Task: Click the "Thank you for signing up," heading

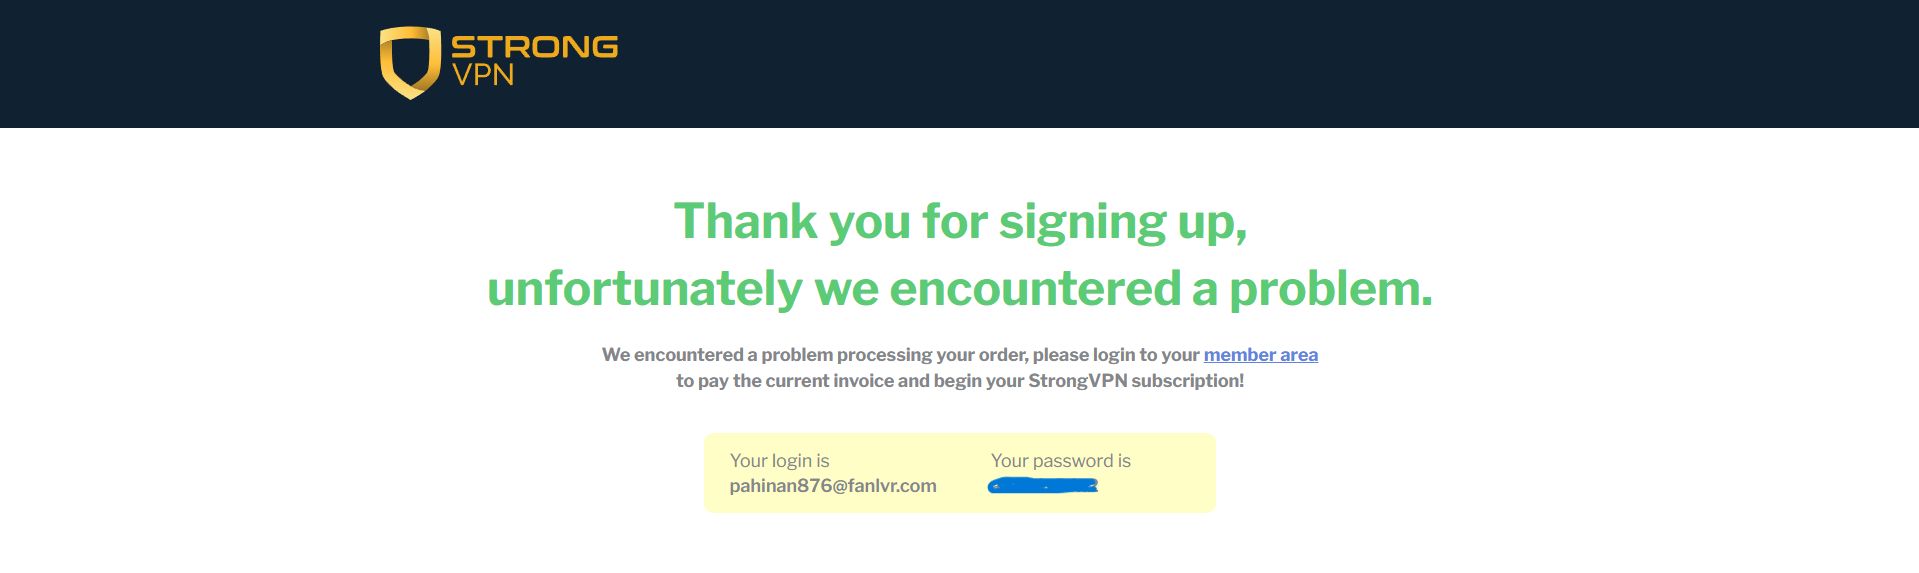Action: pos(960,222)
